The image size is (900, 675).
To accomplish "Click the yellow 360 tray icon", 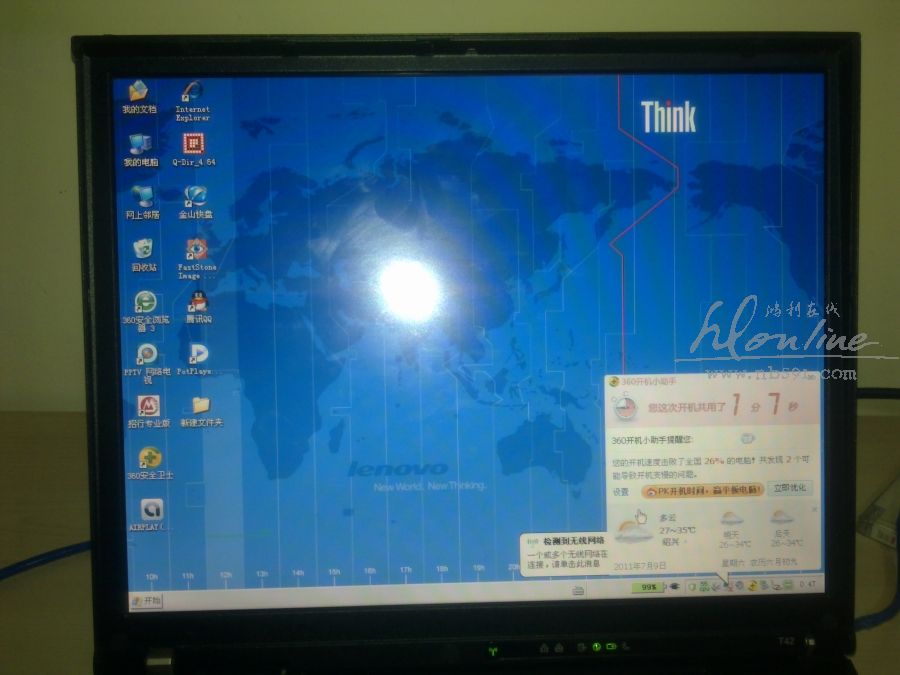I will coord(752,585).
